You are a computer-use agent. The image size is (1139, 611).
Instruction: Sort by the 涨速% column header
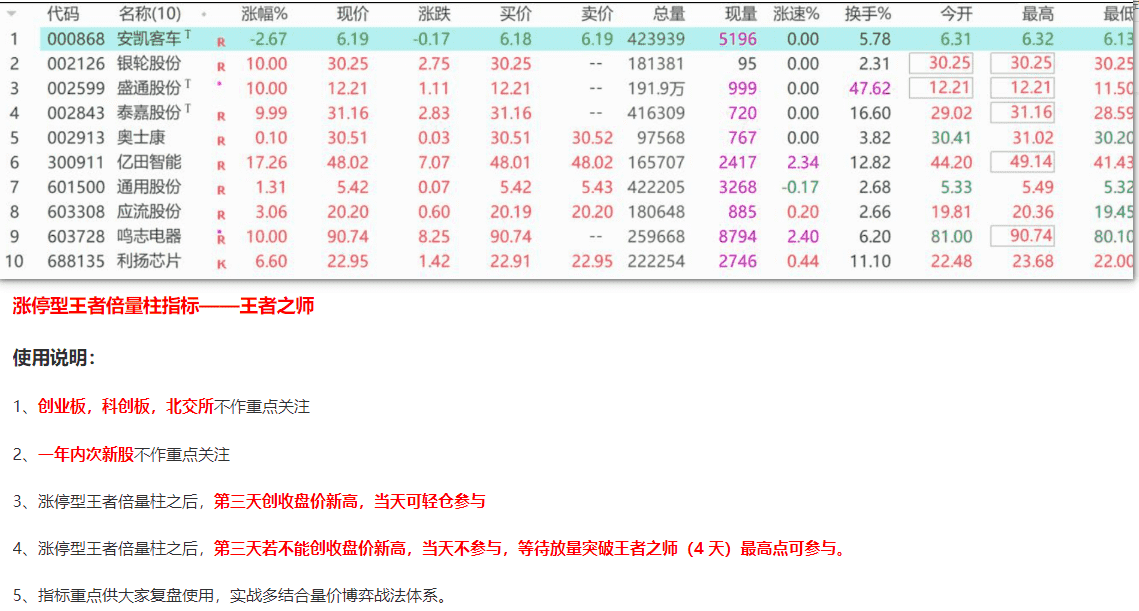[x=796, y=14]
